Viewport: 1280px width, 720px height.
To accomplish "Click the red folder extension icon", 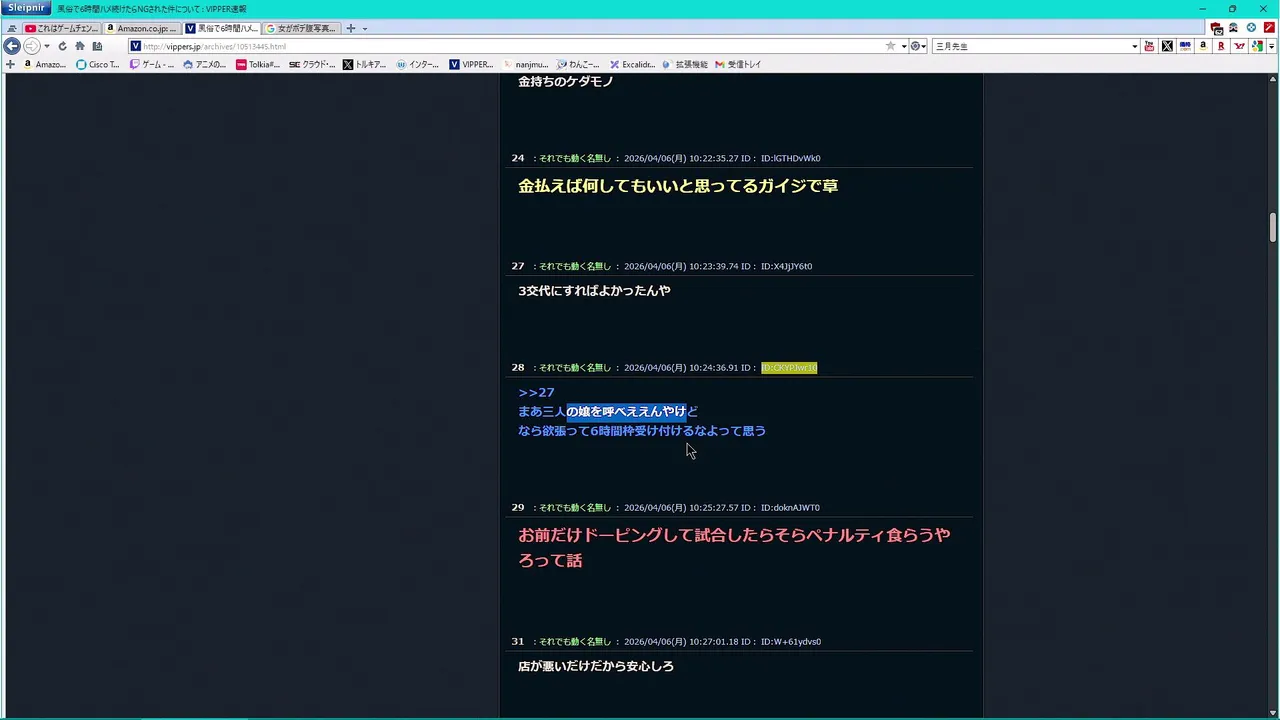I will click(x=1216, y=28).
